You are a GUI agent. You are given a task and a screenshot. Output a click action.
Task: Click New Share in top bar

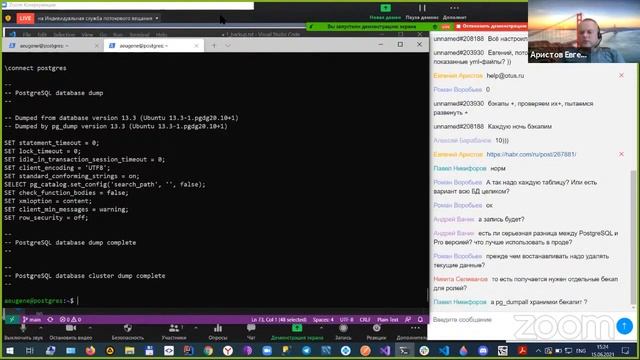coord(385,11)
